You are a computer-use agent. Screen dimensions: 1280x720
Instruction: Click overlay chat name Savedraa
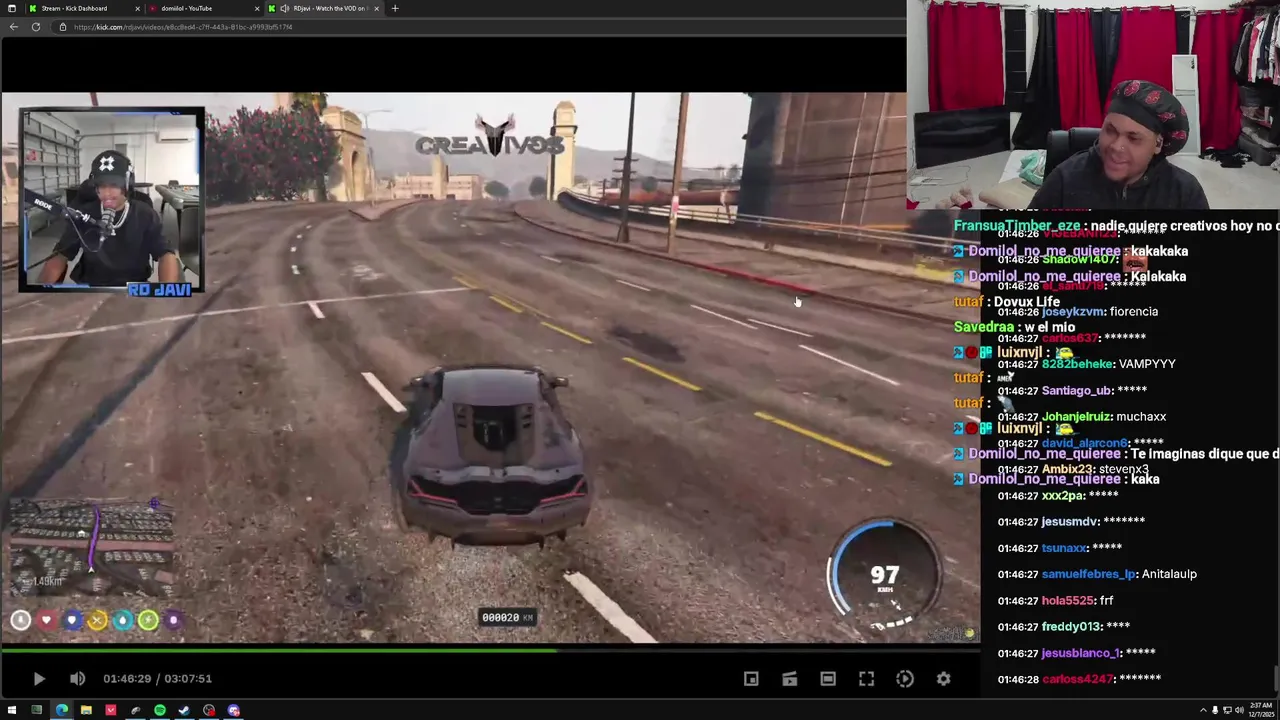(x=984, y=327)
